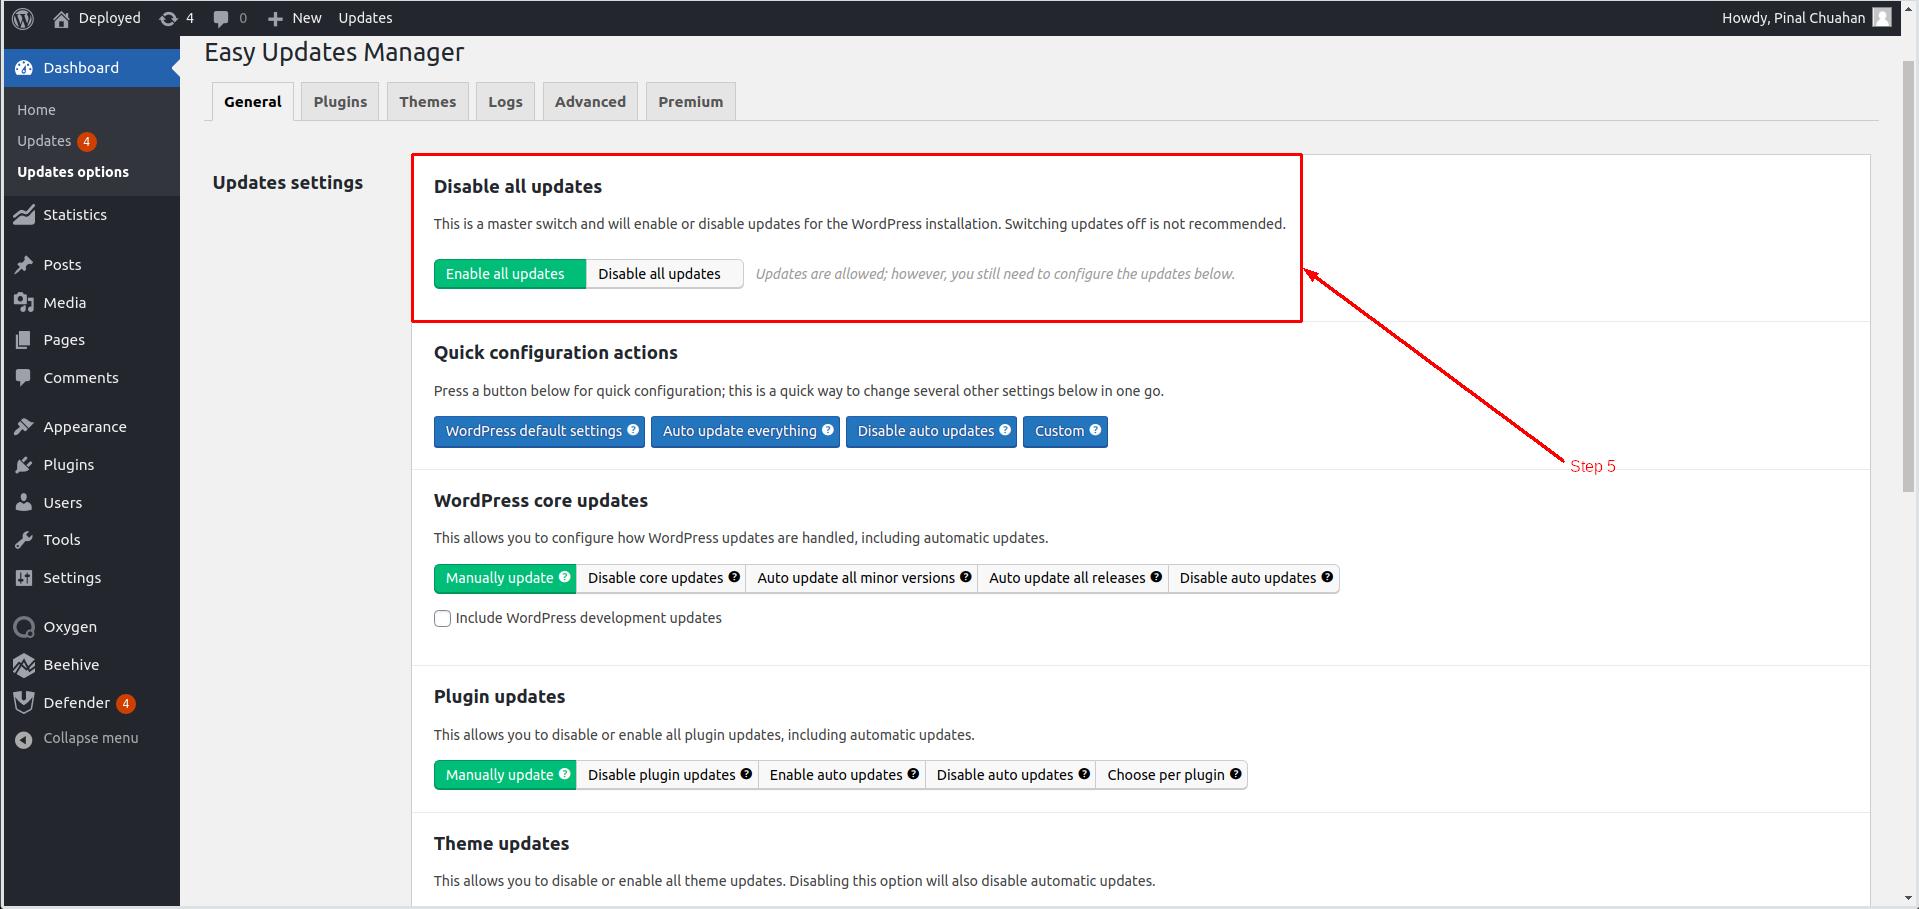
Task: Click the Collapse menu arrow icon
Action: 24,739
